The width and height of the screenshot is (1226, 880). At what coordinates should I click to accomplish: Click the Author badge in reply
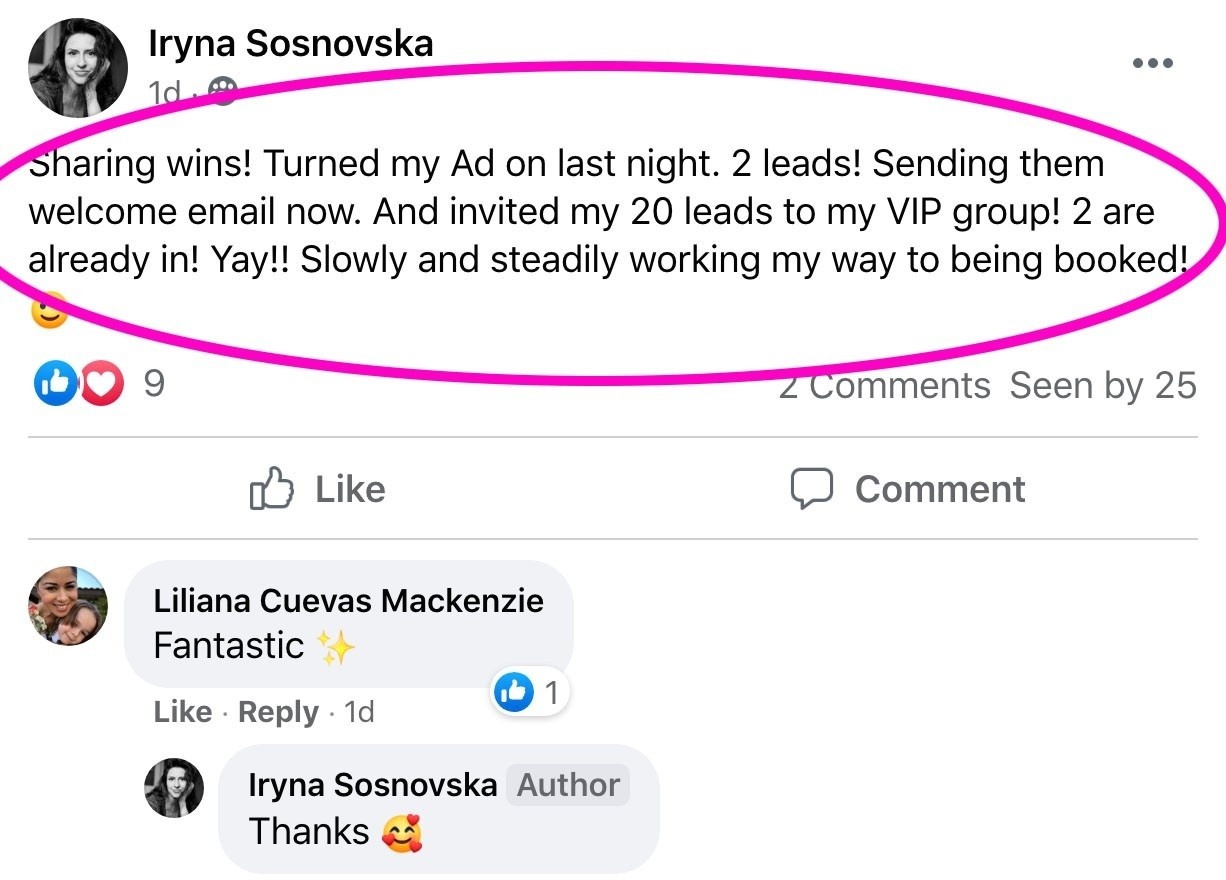568,785
